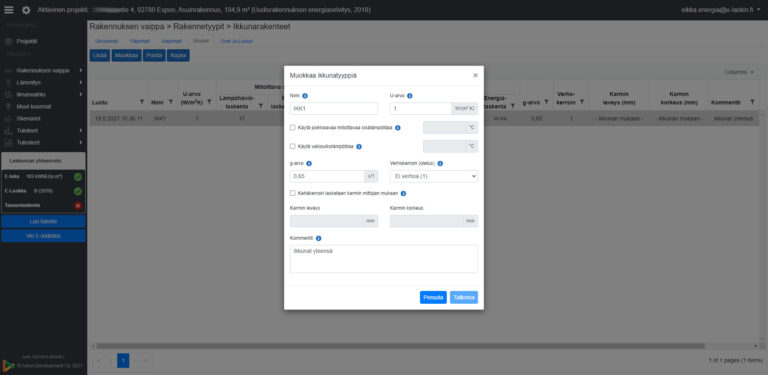
Task: Open the Columns dropdown above the table
Action: point(740,72)
